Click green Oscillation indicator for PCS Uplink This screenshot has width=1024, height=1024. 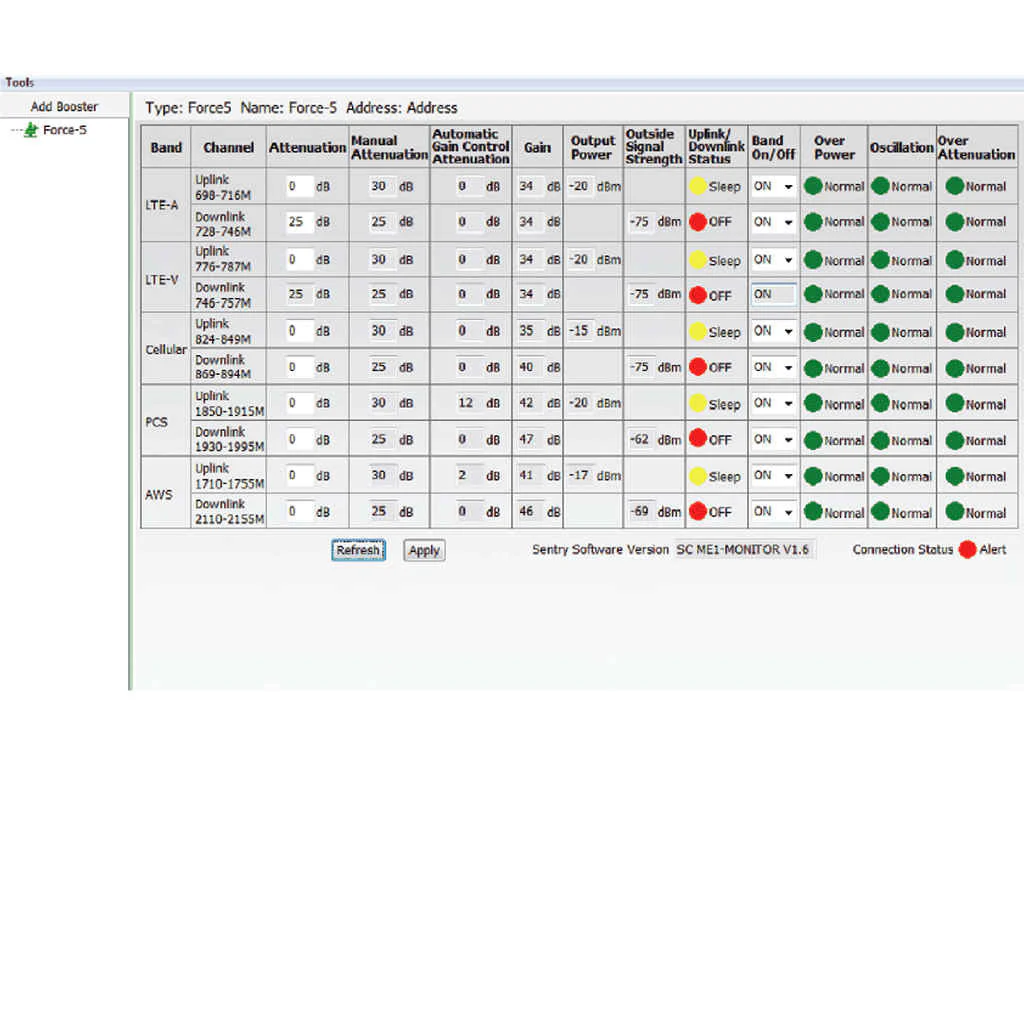click(880, 404)
